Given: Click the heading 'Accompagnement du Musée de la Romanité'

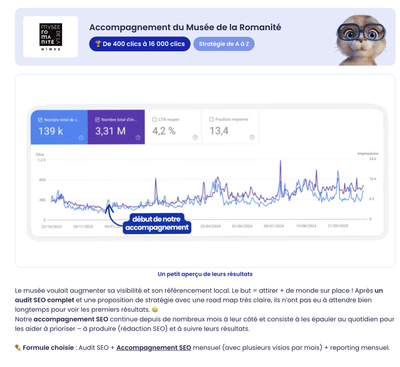Looking at the screenshot, I should (x=185, y=27).
